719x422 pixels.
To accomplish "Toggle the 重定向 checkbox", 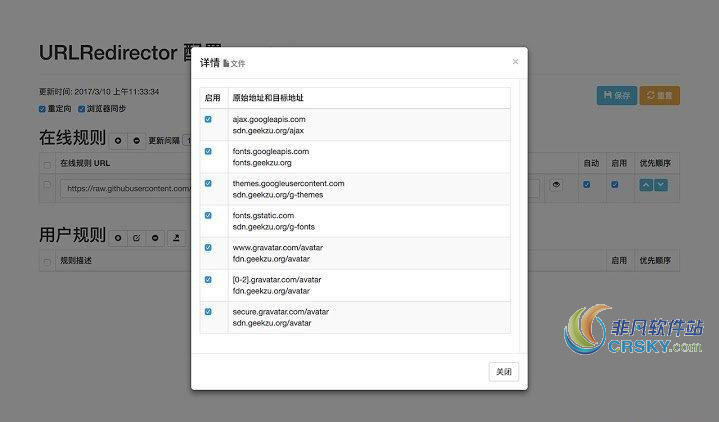I will click(42, 109).
